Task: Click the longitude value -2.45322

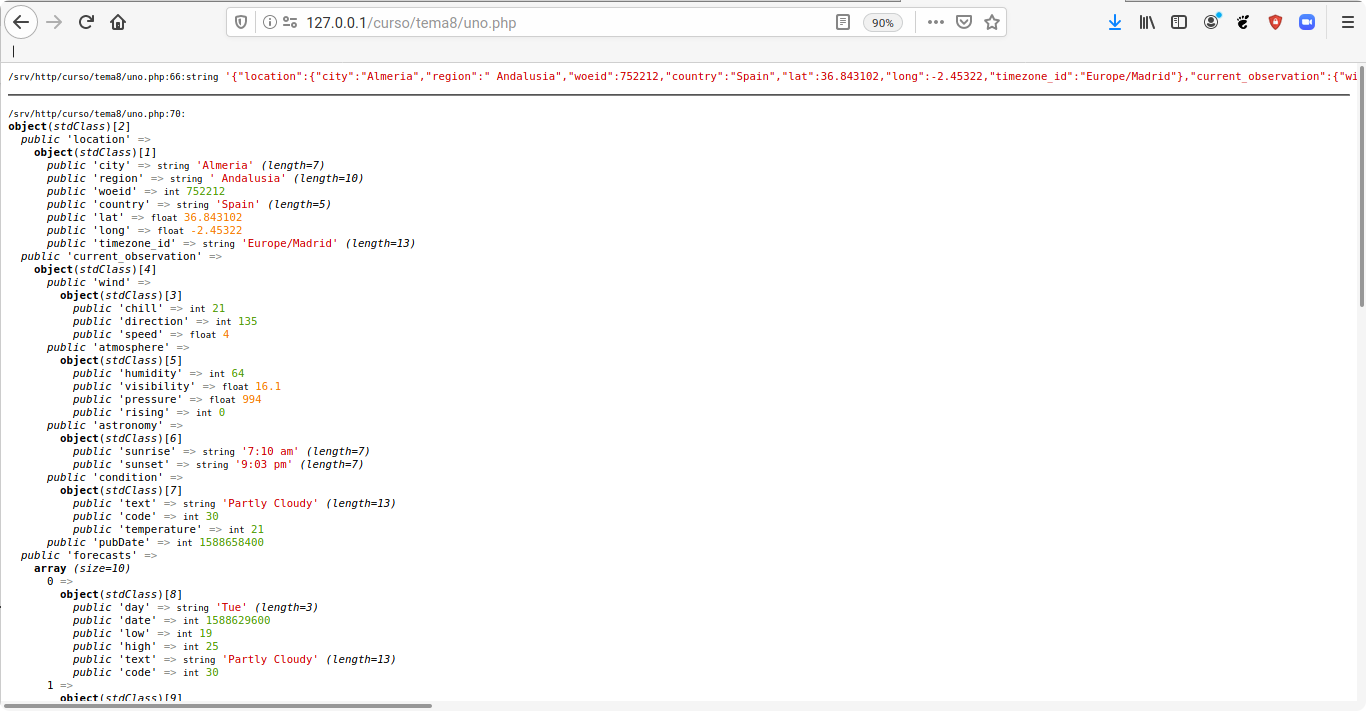Action: [x=216, y=230]
